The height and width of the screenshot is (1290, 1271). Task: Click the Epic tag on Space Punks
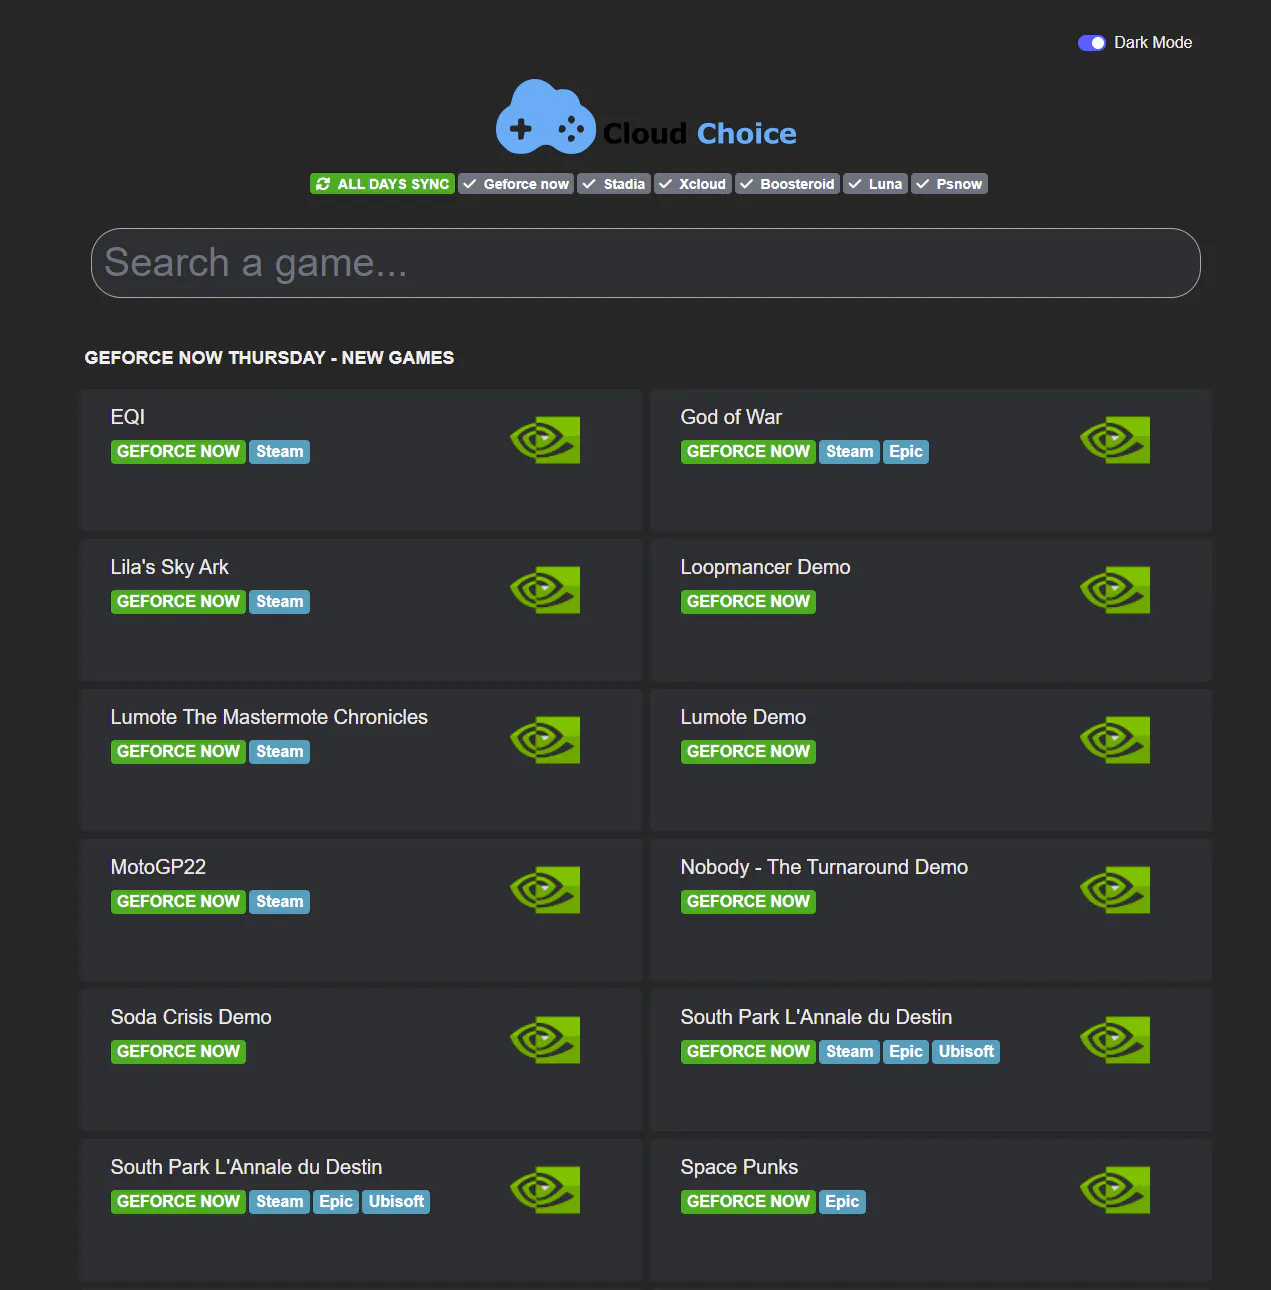pos(842,1202)
